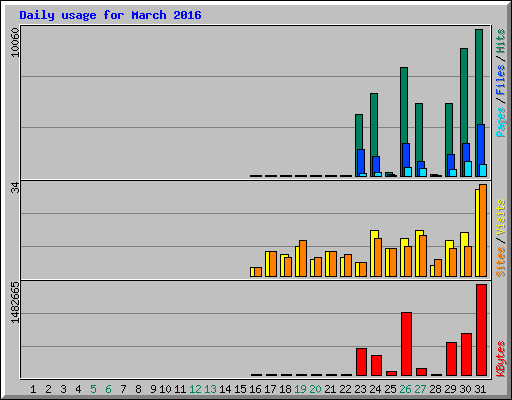This screenshot has width=512, height=400.
Task: Select the blue files bar for day 31
Action: tap(481, 145)
